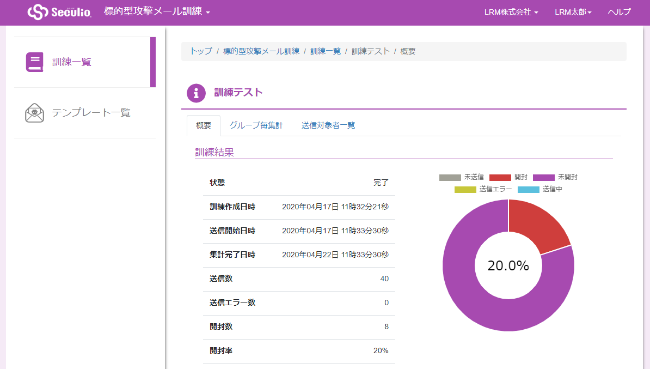Click the info icon beside 訓練テスト
The width and height of the screenshot is (650, 369).
[196, 93]
